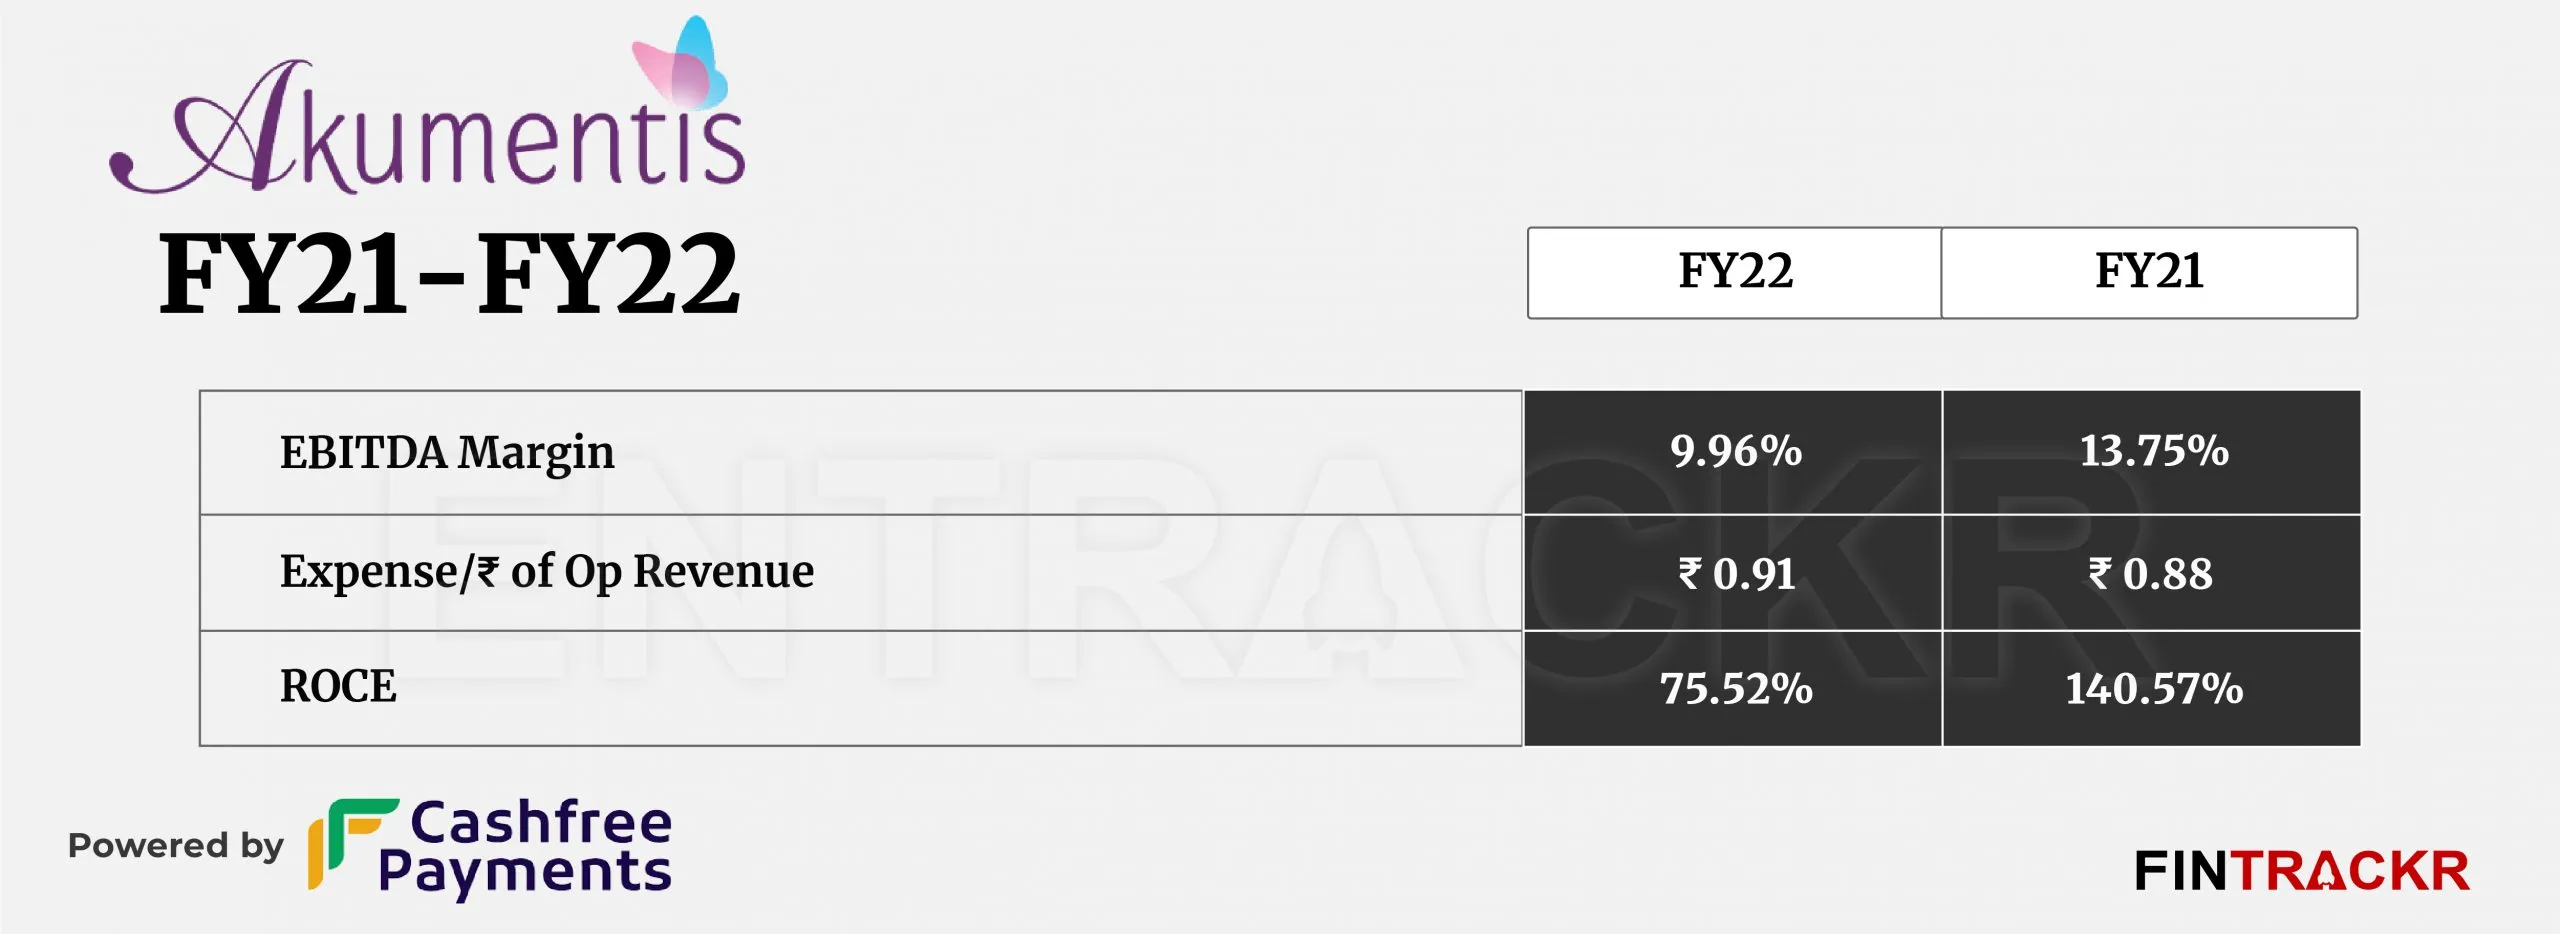Select the 75.52% ROCE cell

1733,689
